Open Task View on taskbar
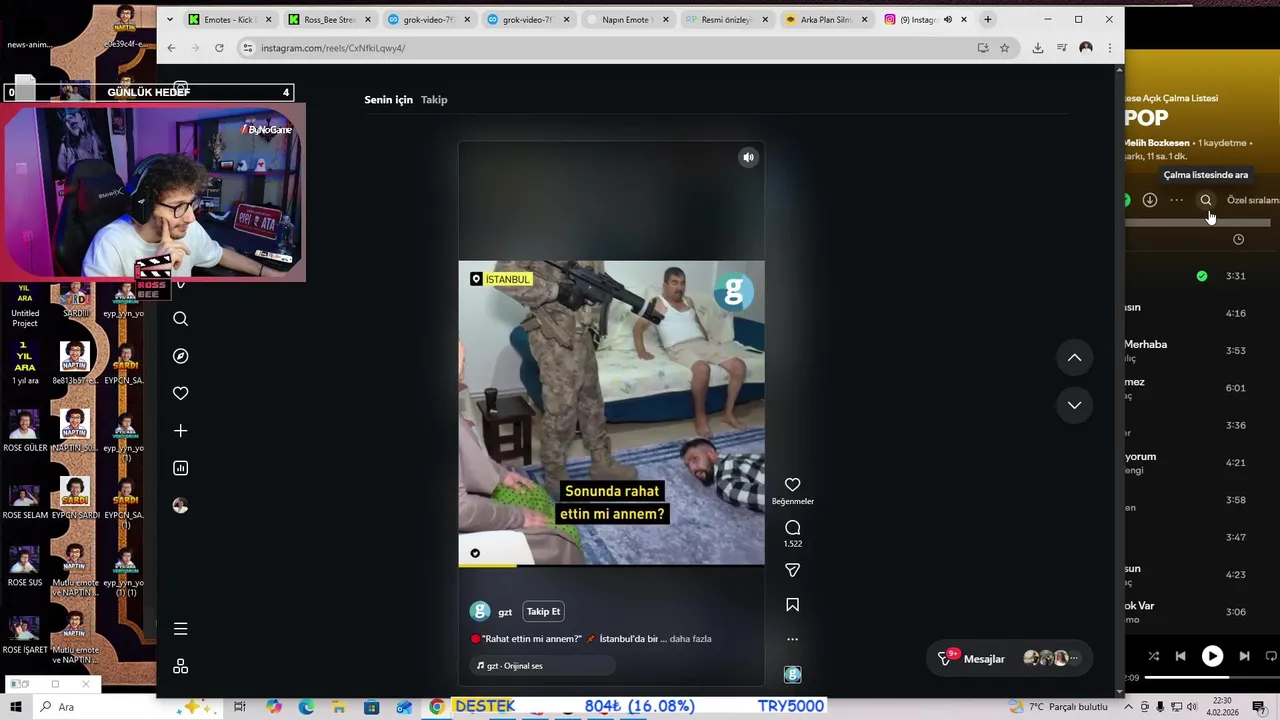1280x720 pixels. click(x=240, y=707)
